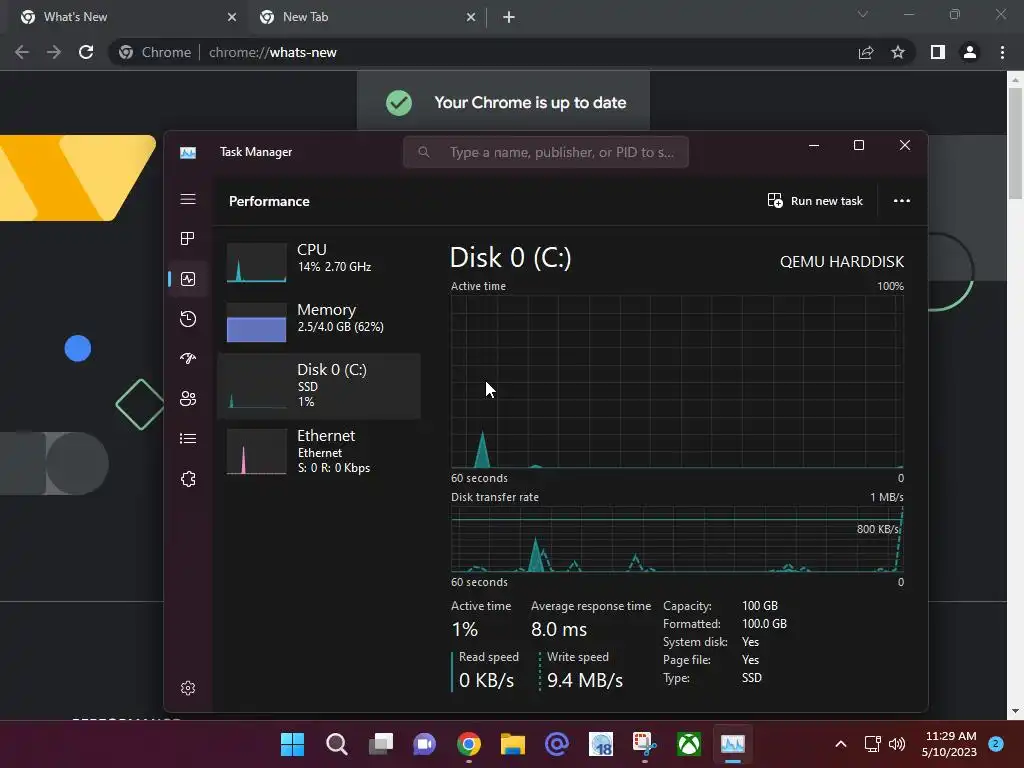The image size is (1024, 768).
Task: Share this page from Chrome toolbar
Action: 866,52
